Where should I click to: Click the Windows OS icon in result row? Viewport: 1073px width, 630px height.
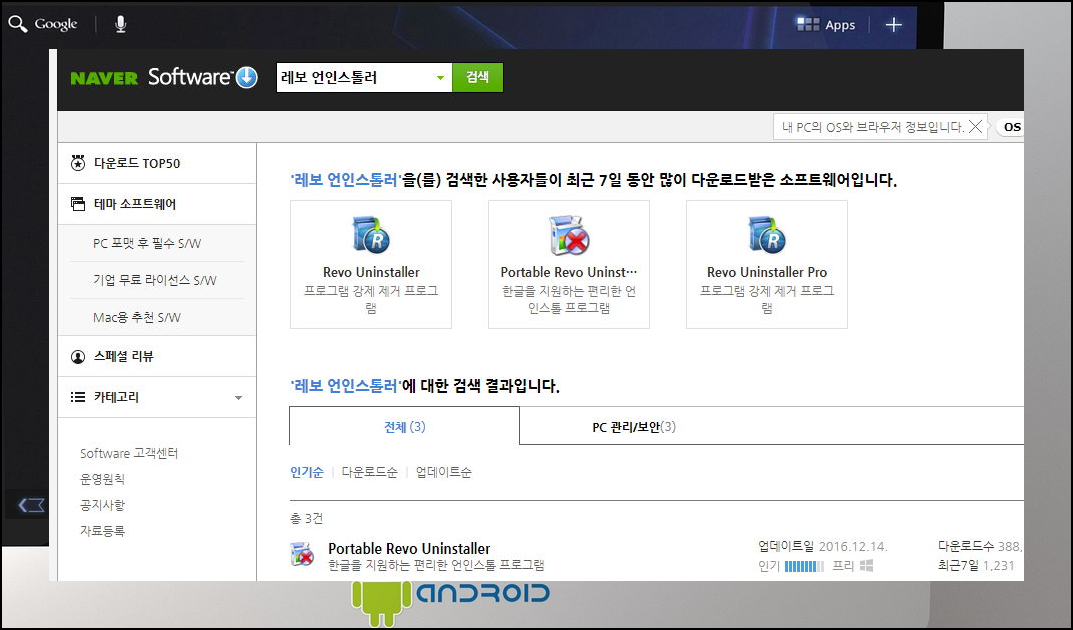tap(866, 566)
